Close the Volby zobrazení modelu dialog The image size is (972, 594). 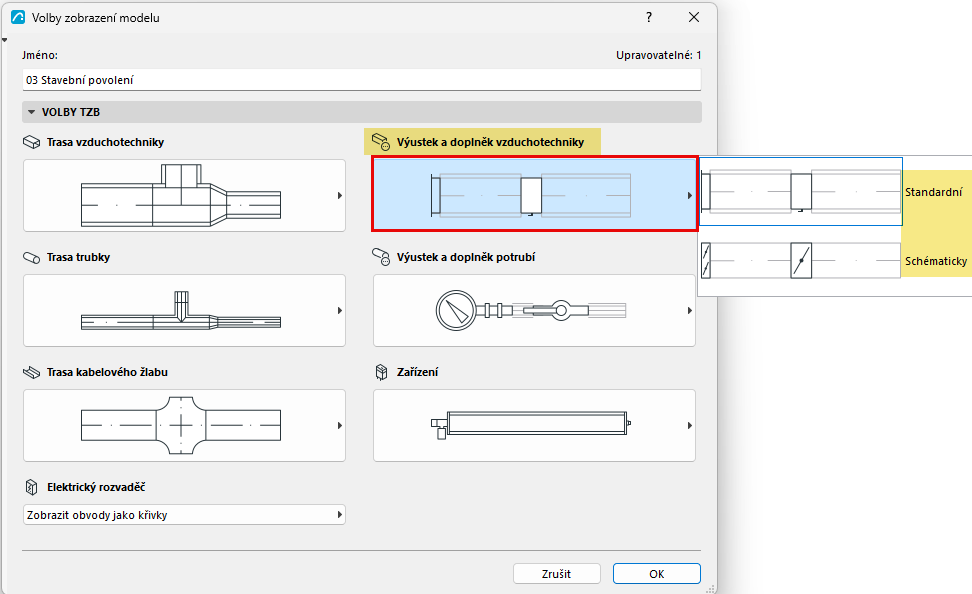coord(694,17)
